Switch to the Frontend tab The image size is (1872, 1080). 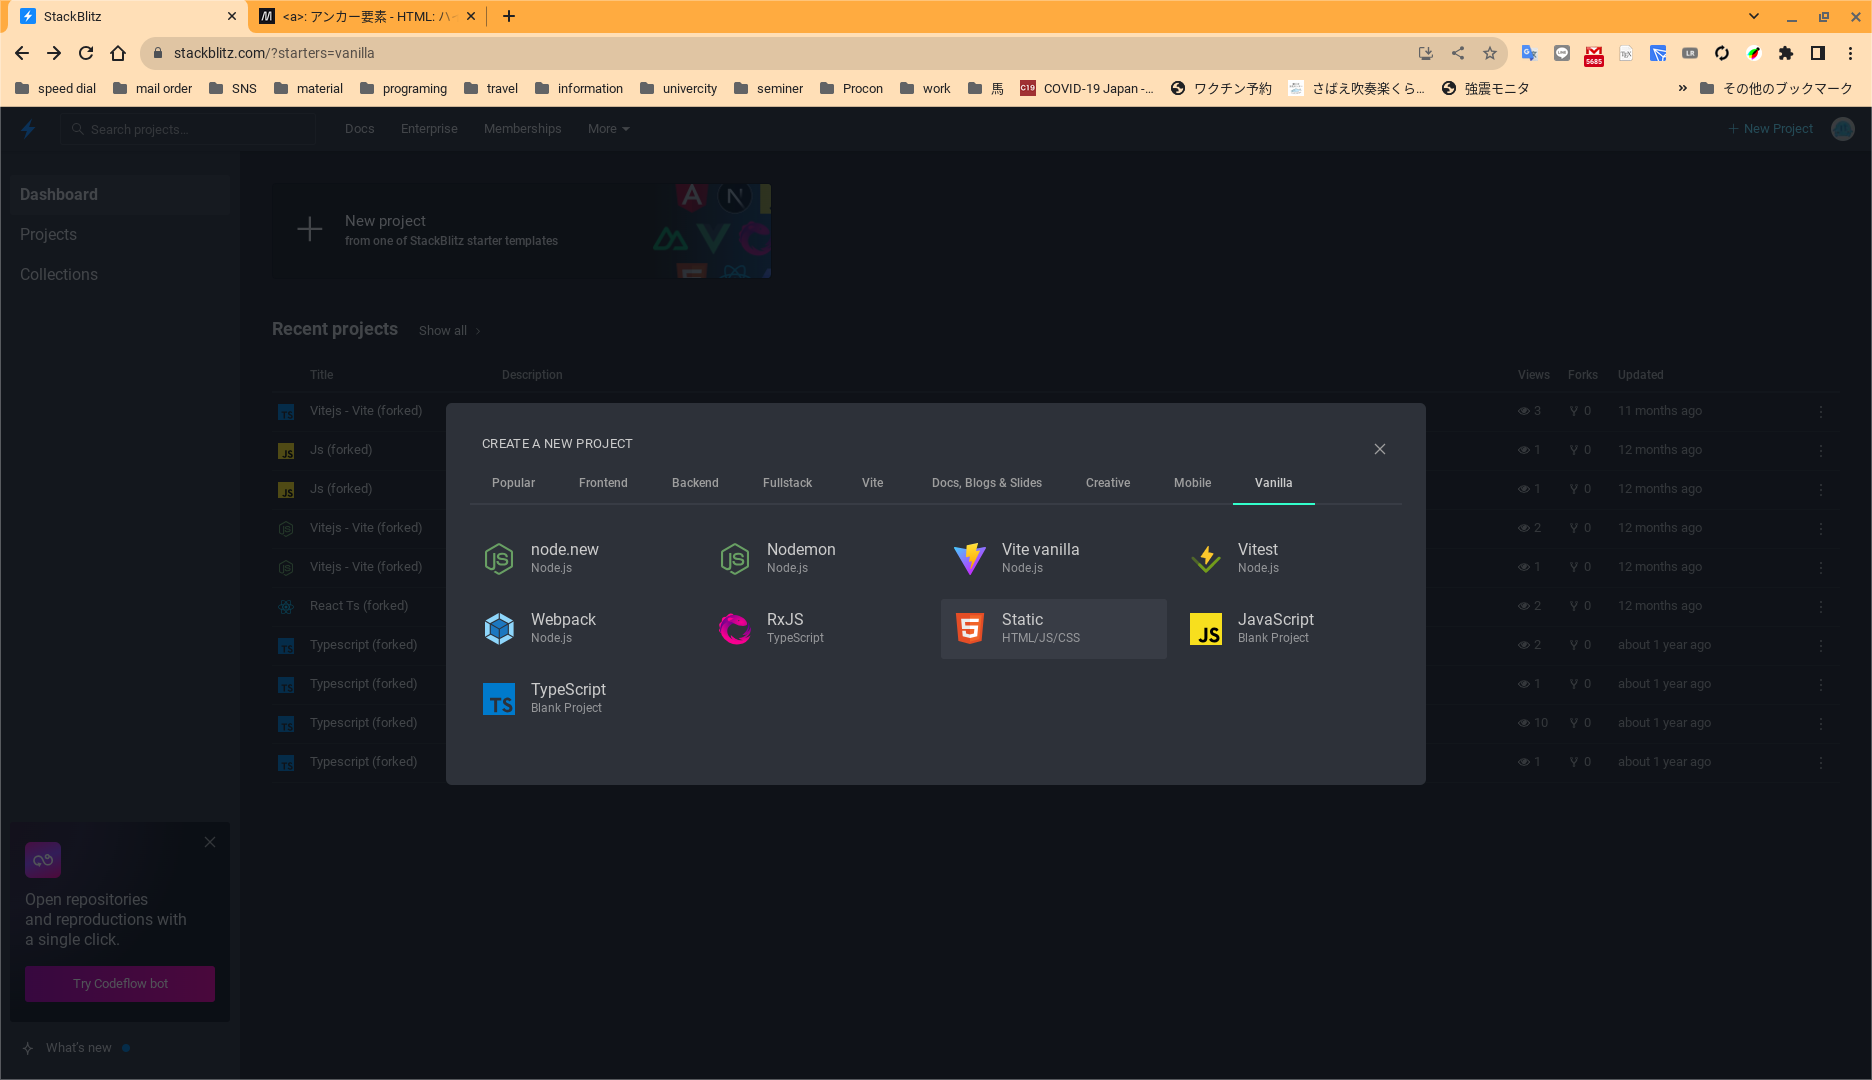coord(603,483)
